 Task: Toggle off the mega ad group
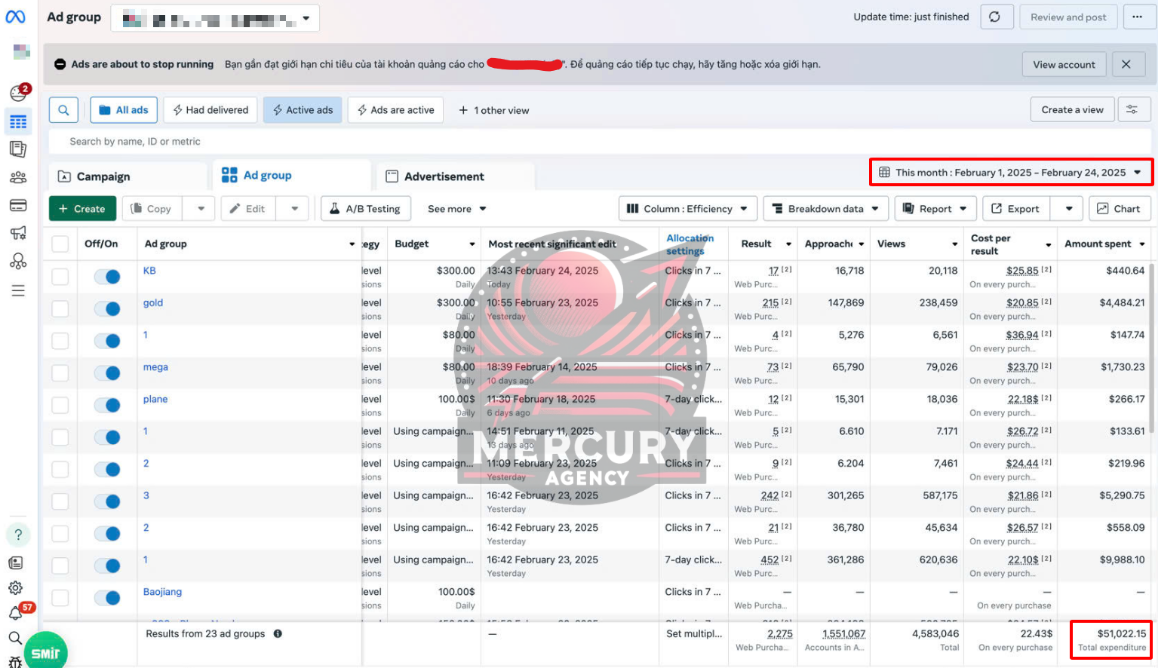point(107,373)
